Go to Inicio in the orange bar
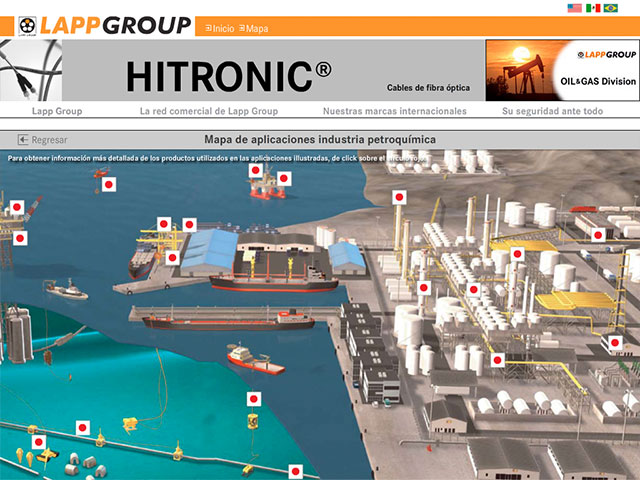The image size is (640, 480). tap(220, 28)
